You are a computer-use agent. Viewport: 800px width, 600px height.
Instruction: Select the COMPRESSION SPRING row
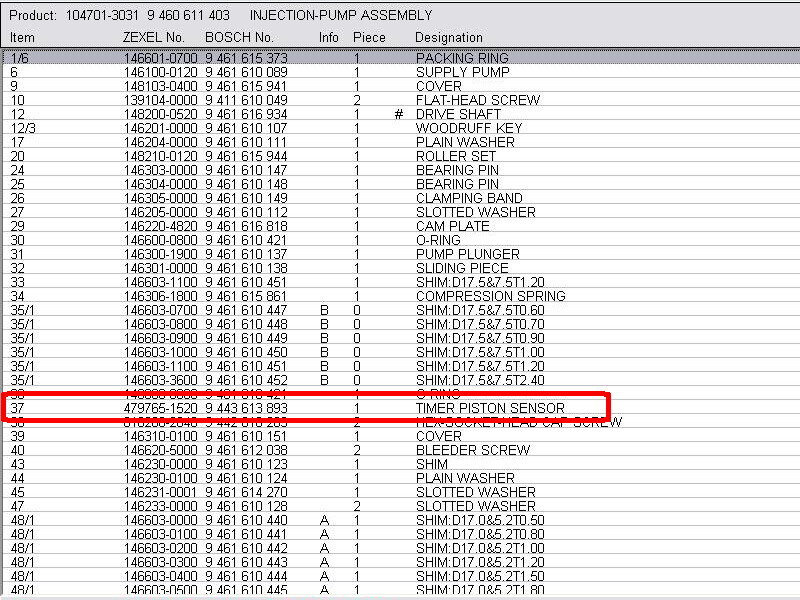tap(401, 296)
